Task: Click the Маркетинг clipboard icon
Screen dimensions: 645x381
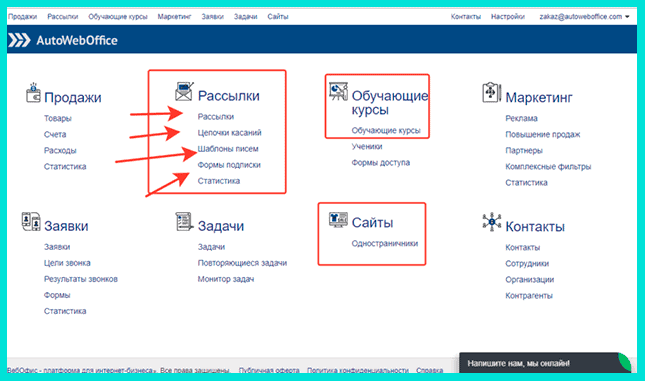Action: [492, 92]
